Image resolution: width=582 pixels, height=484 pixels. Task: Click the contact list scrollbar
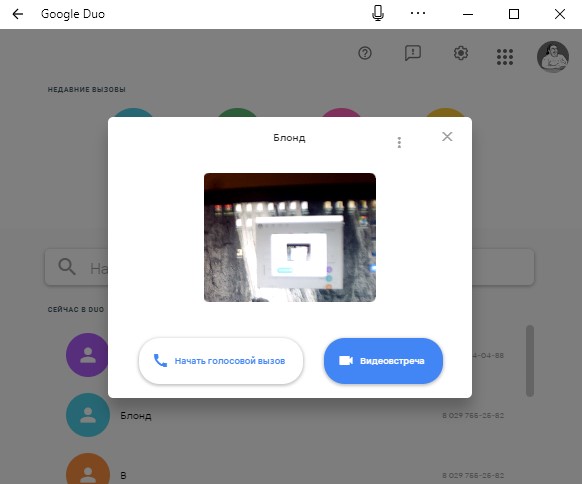(x=530, y=361)
